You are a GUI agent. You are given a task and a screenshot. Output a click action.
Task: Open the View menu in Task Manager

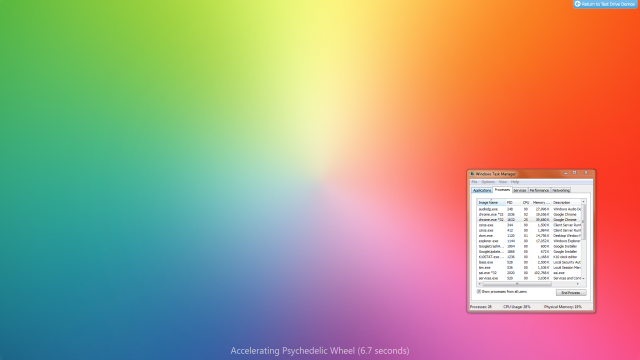point(502,182)
